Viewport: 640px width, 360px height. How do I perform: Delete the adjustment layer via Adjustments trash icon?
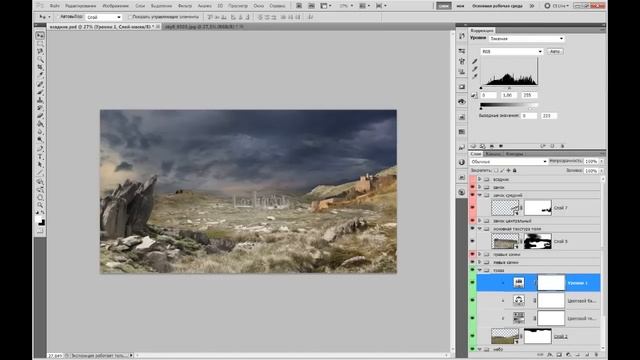(562, 146)
